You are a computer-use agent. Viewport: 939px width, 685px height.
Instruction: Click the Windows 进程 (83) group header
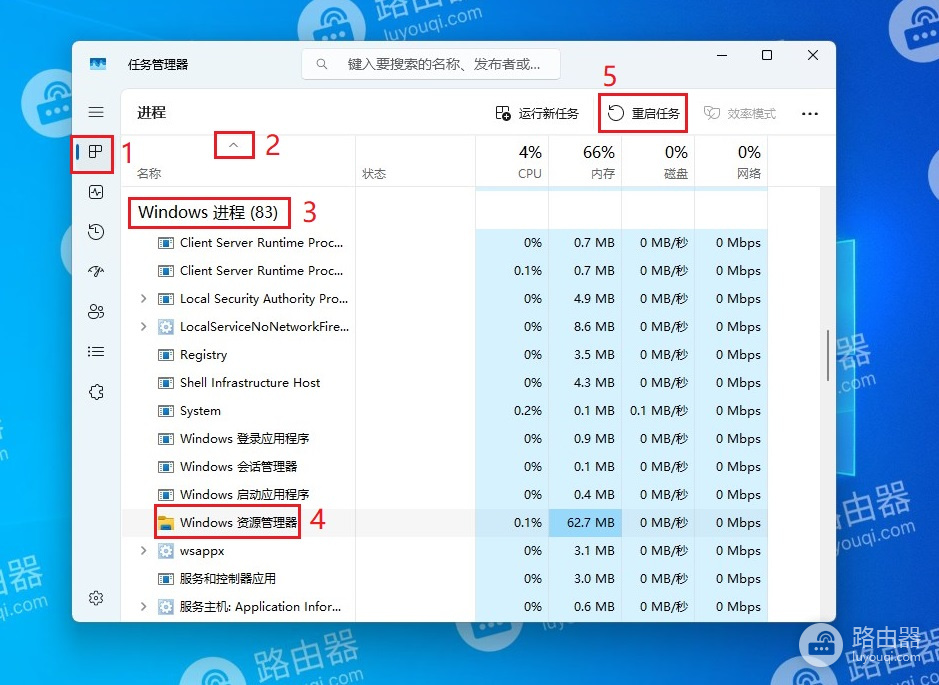click(x=208, y=212)
